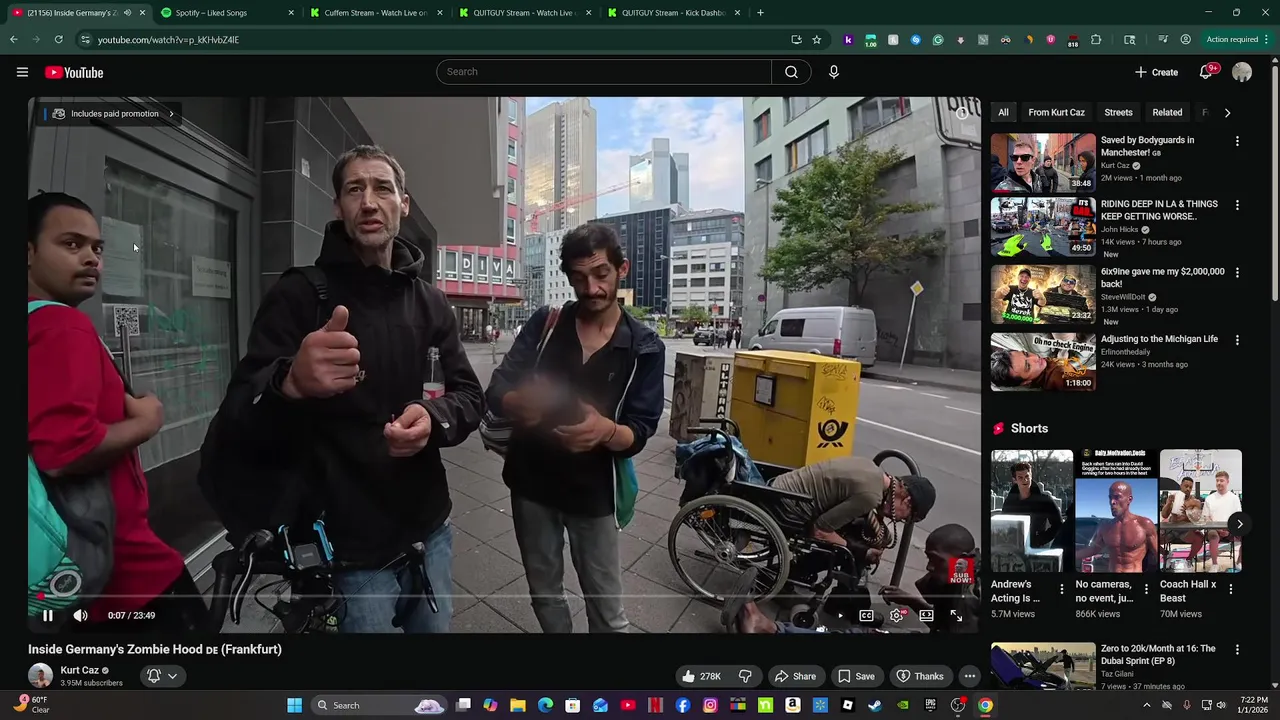Viewport: 1280px width, 720px height.
Task: Open the Kurt Caz channel avatar
Action: (40, 676)
